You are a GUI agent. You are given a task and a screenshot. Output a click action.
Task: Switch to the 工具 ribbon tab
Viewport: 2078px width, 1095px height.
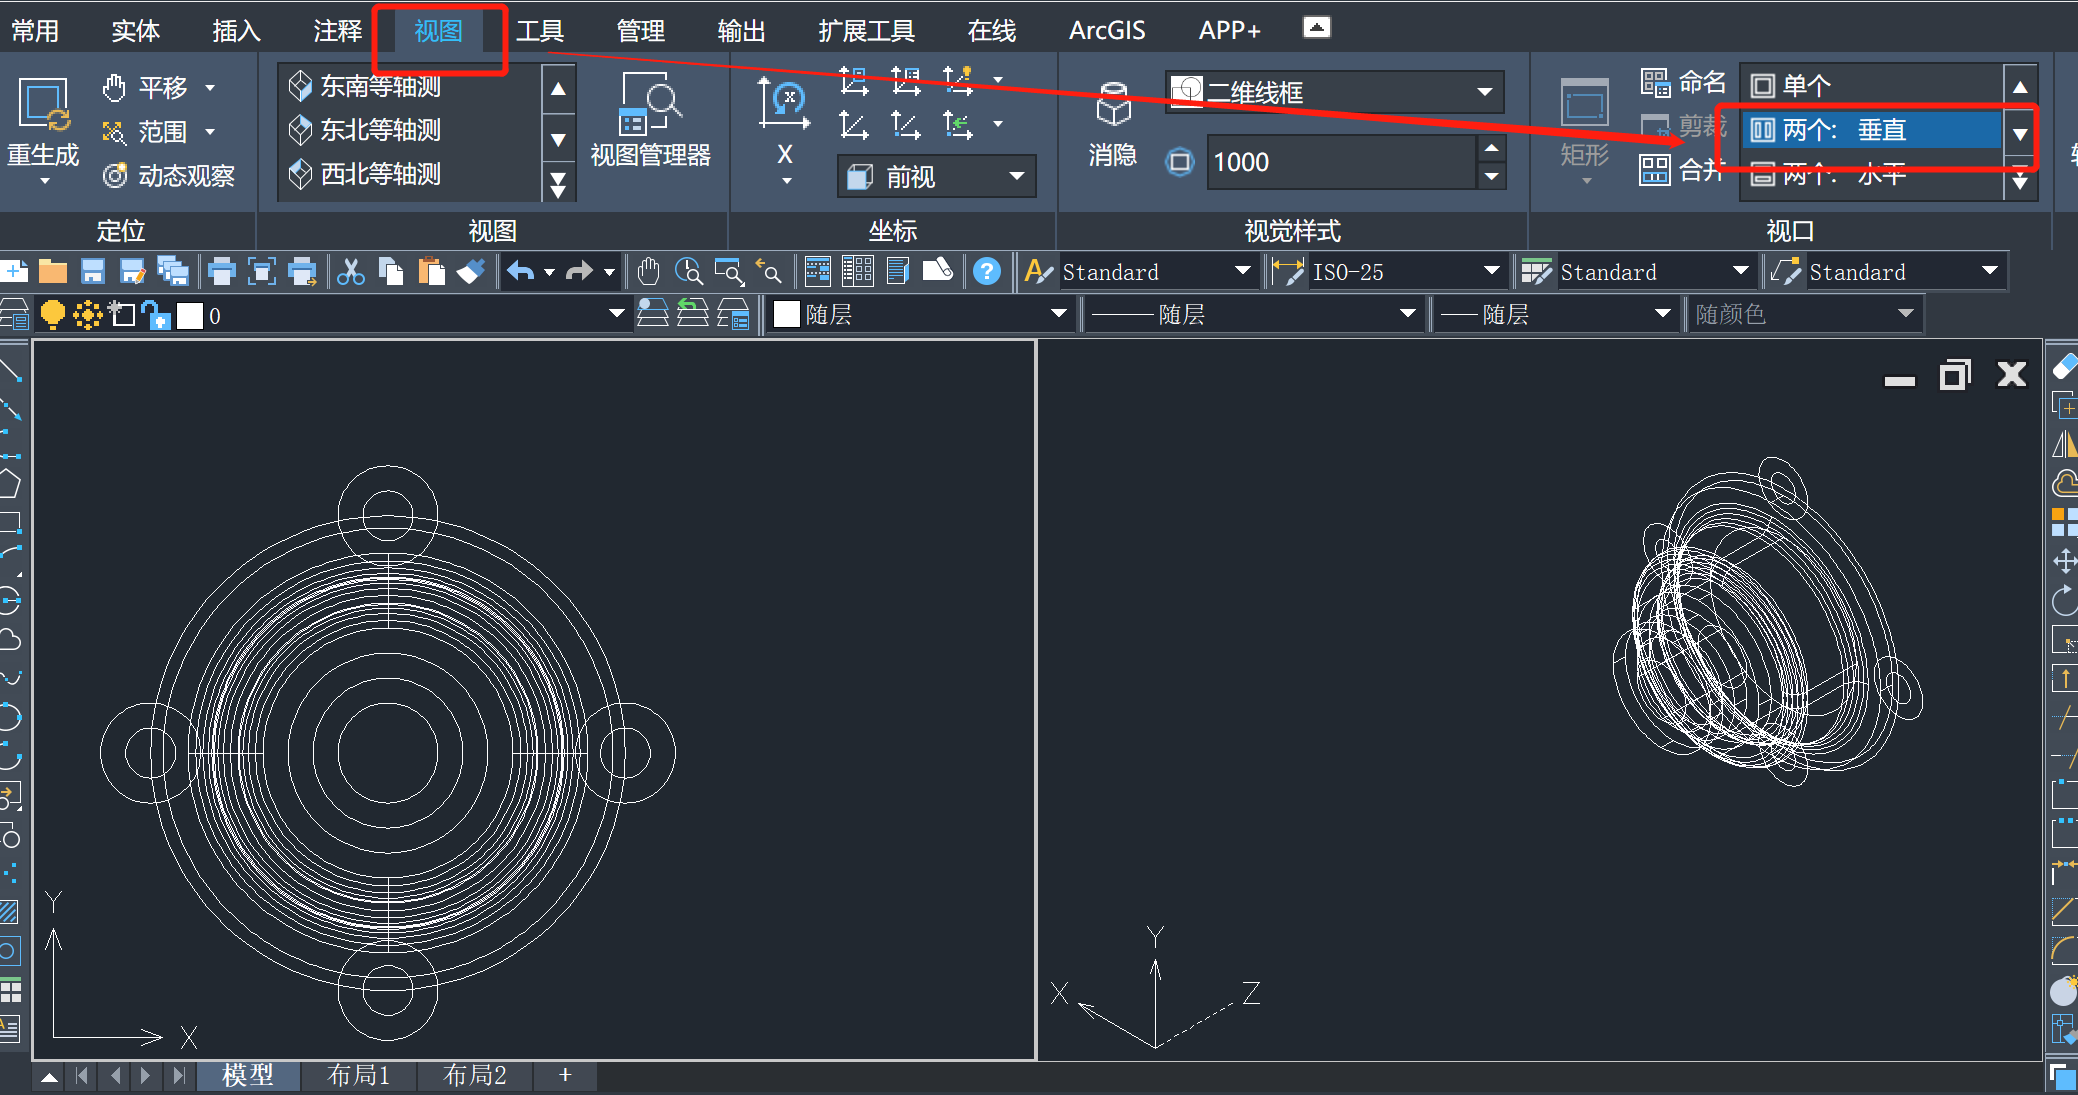pos(540,31)
